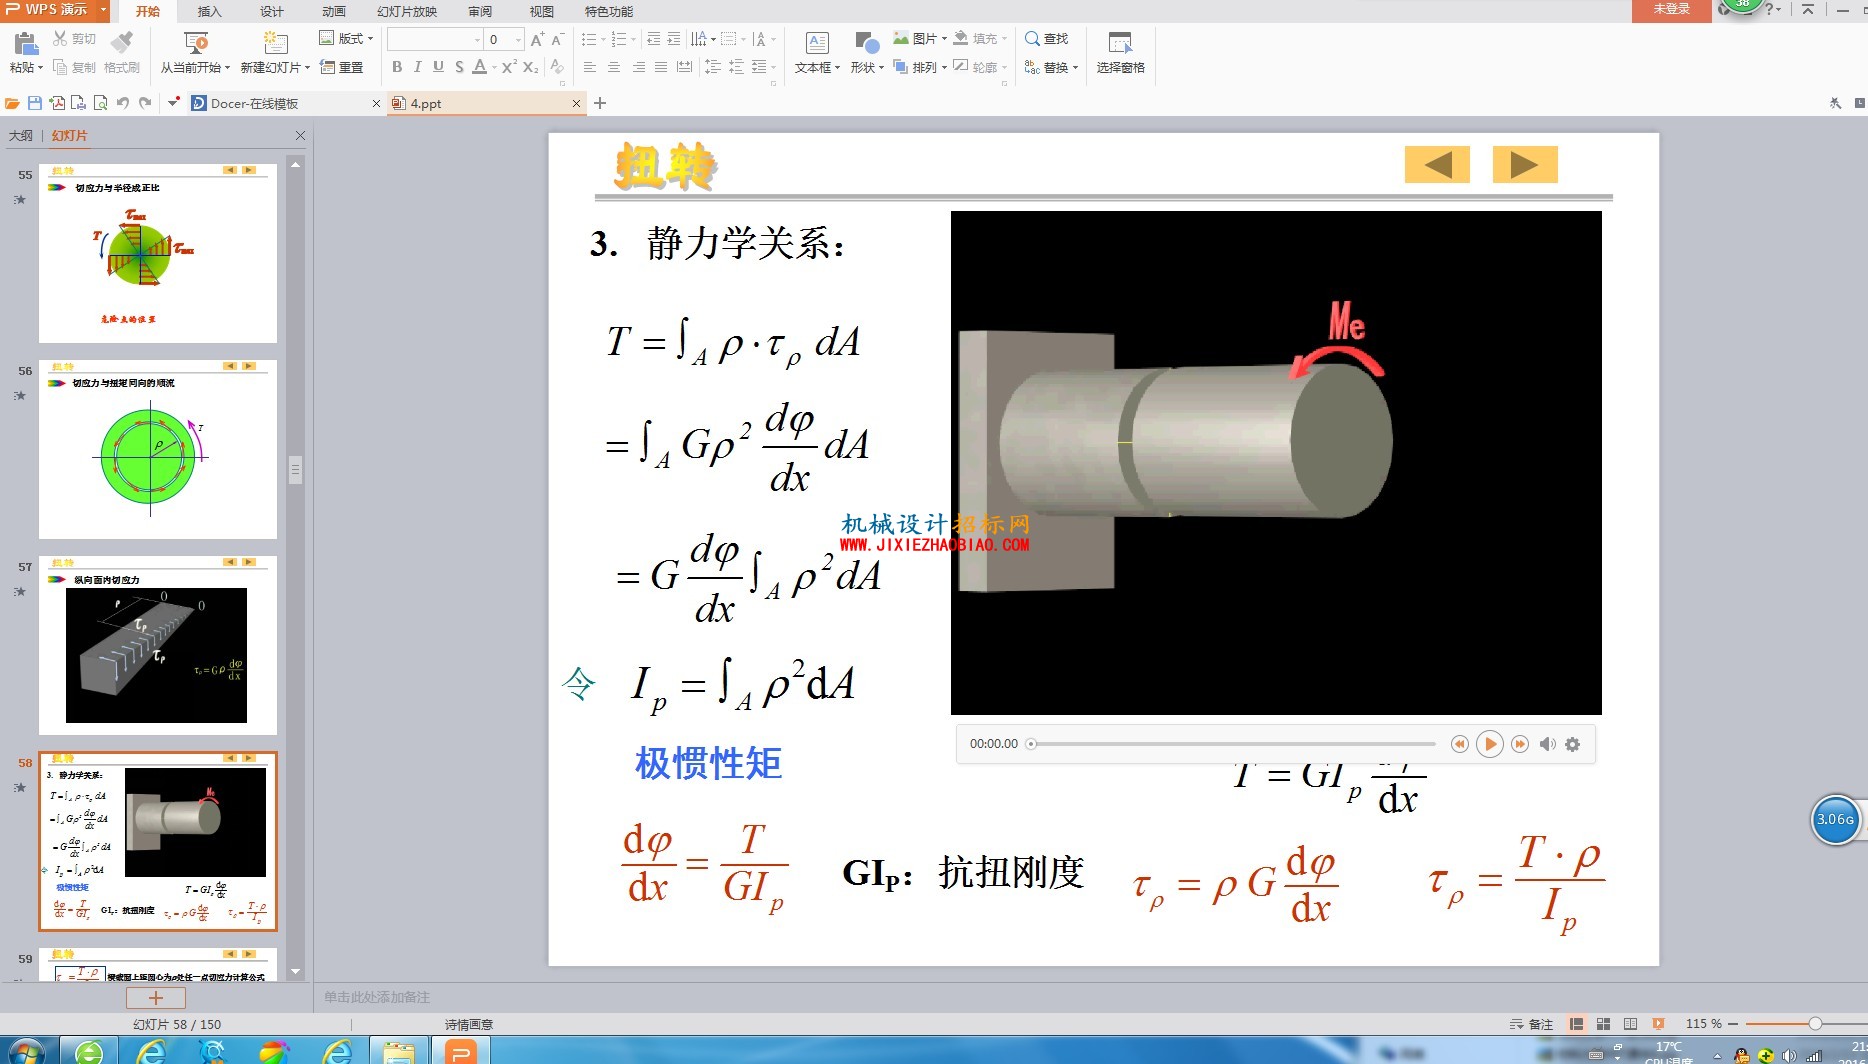Open the 版式 layout dropdown
The height and width of the screenshot is (1064, 1868).
[x=346, y=39]
